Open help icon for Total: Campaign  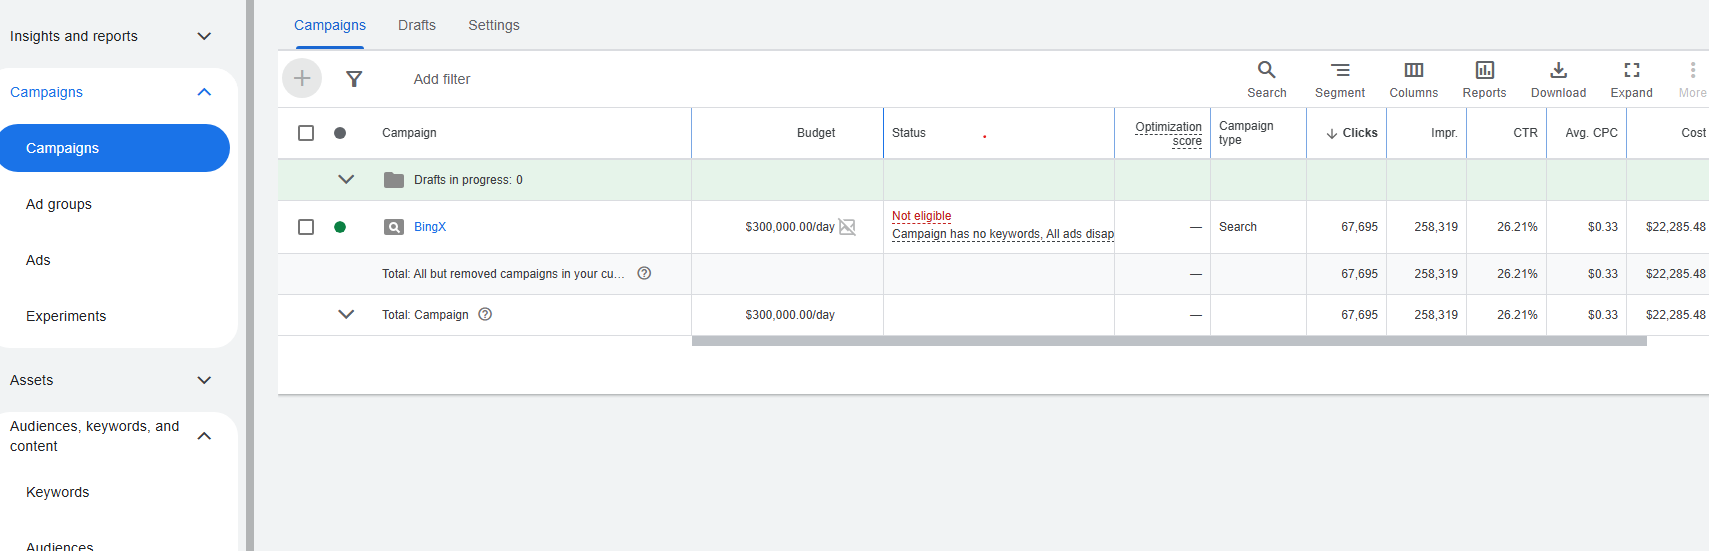click(485, 314)
